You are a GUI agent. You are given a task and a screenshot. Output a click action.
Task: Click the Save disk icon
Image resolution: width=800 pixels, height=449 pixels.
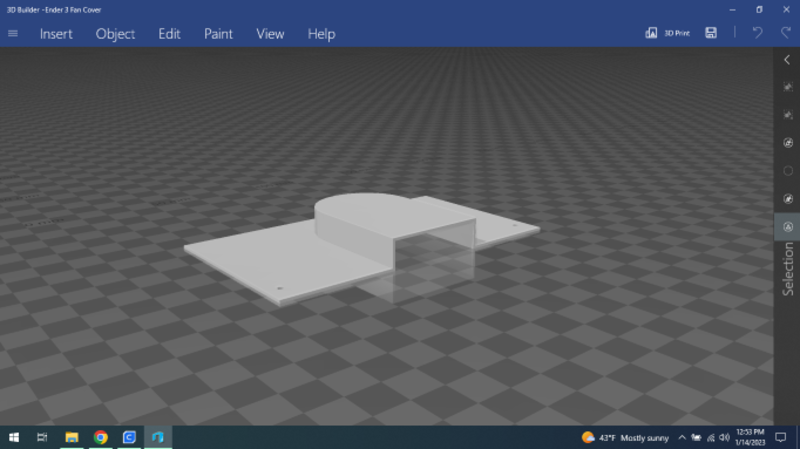tap(711, 33)
